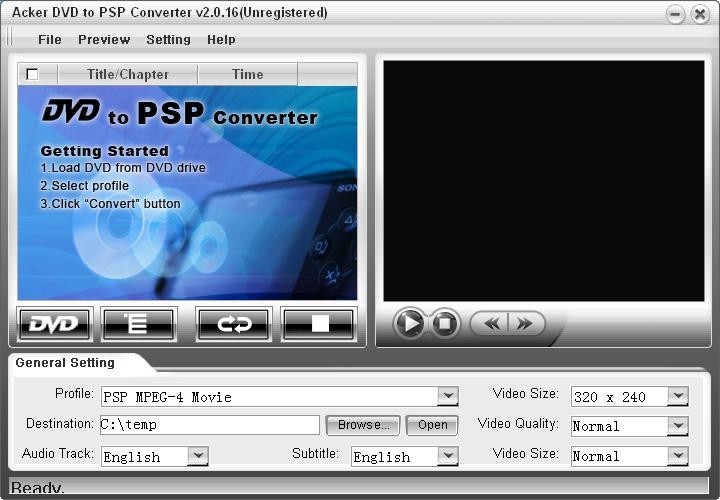Click the Title/Chapter column header

[x=128, y=74]
